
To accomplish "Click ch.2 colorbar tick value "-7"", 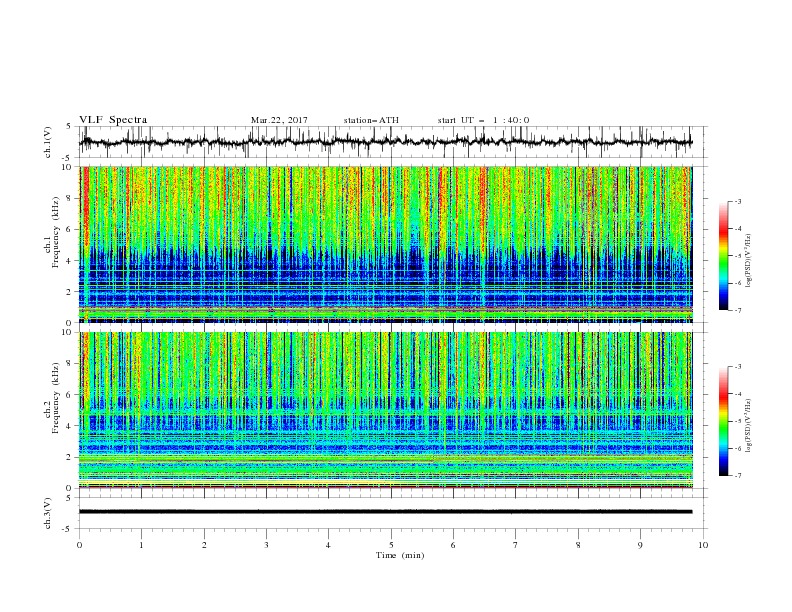I will pos(737,475).
